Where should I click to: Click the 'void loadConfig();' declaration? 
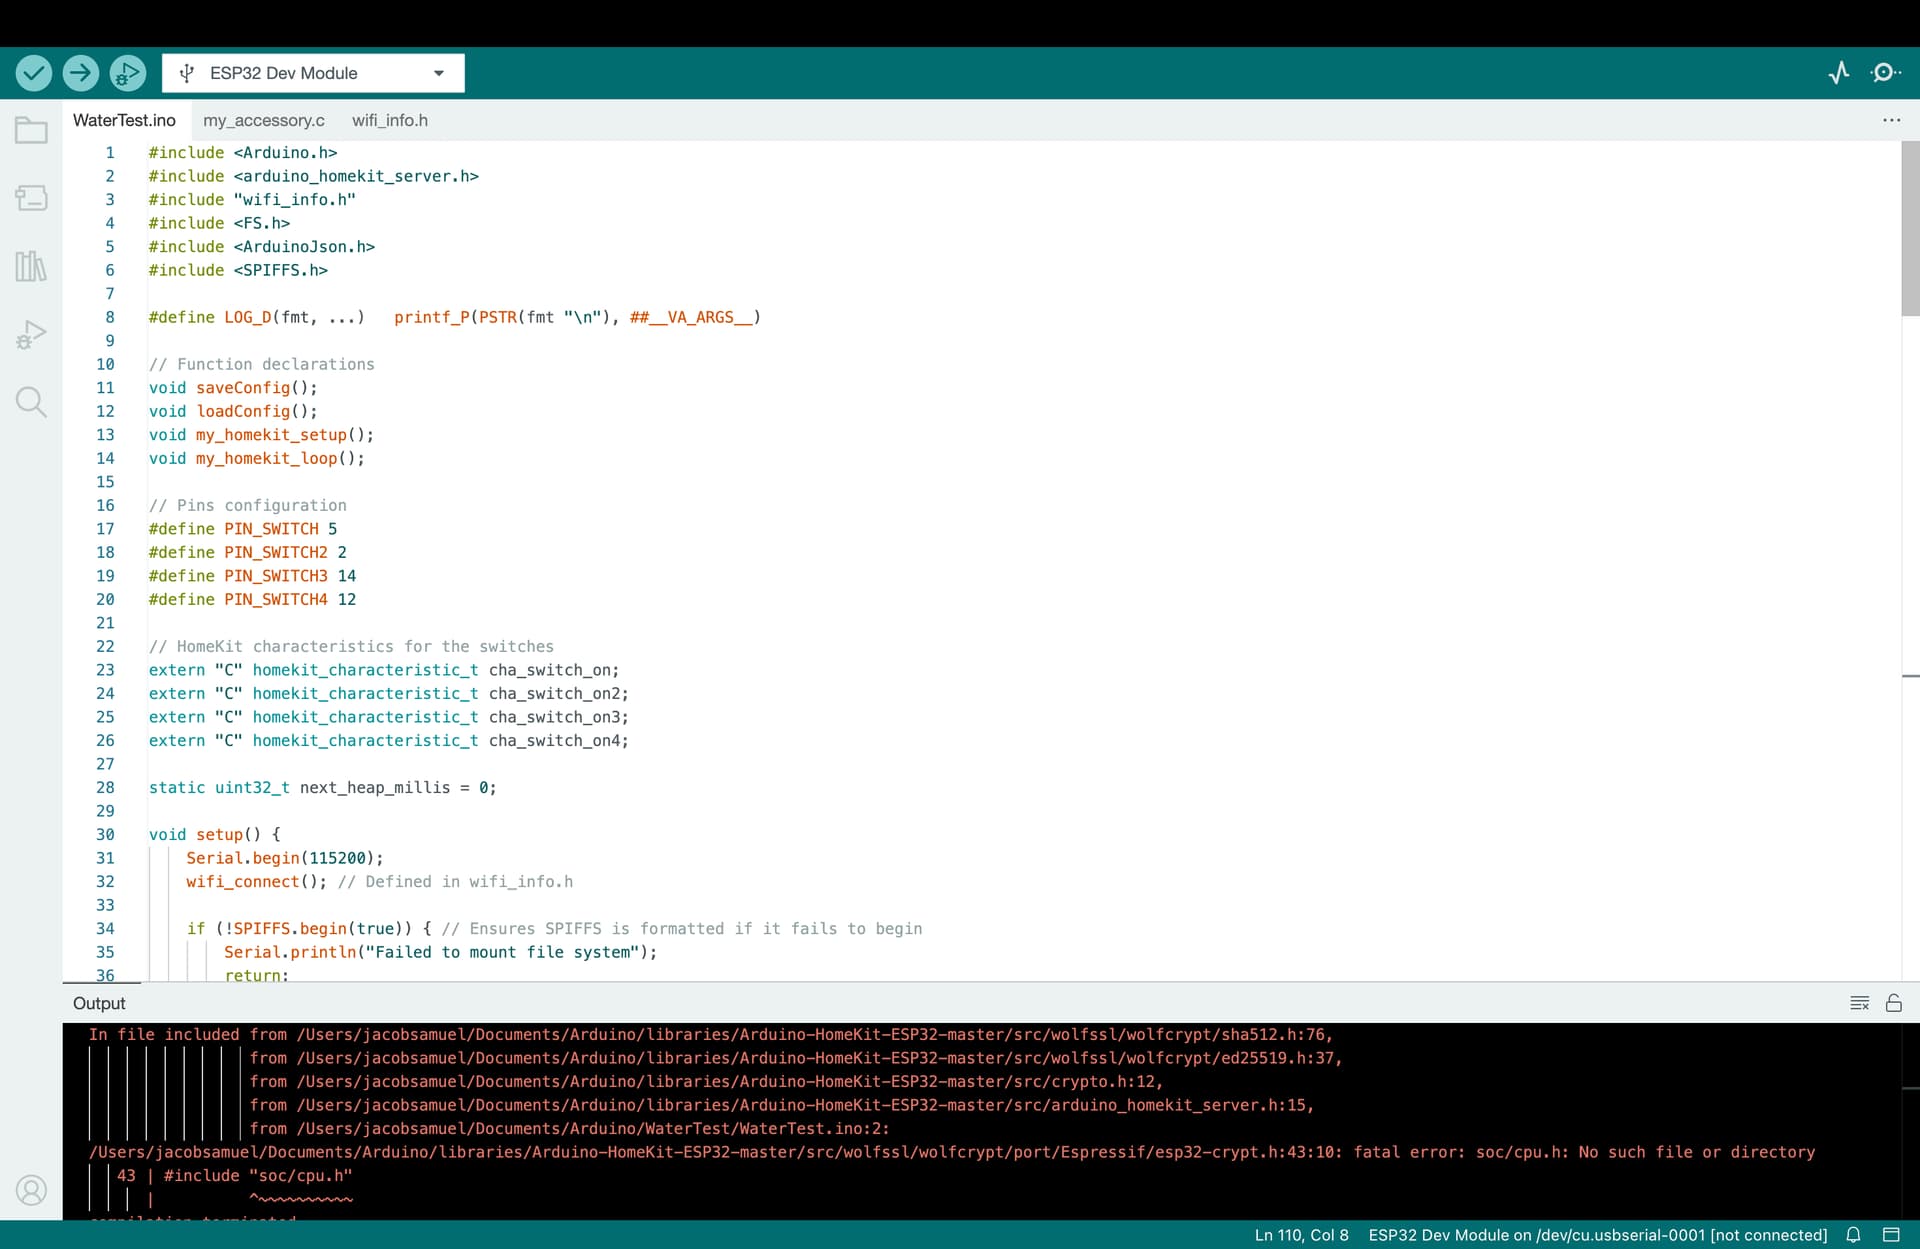(233, 411)
